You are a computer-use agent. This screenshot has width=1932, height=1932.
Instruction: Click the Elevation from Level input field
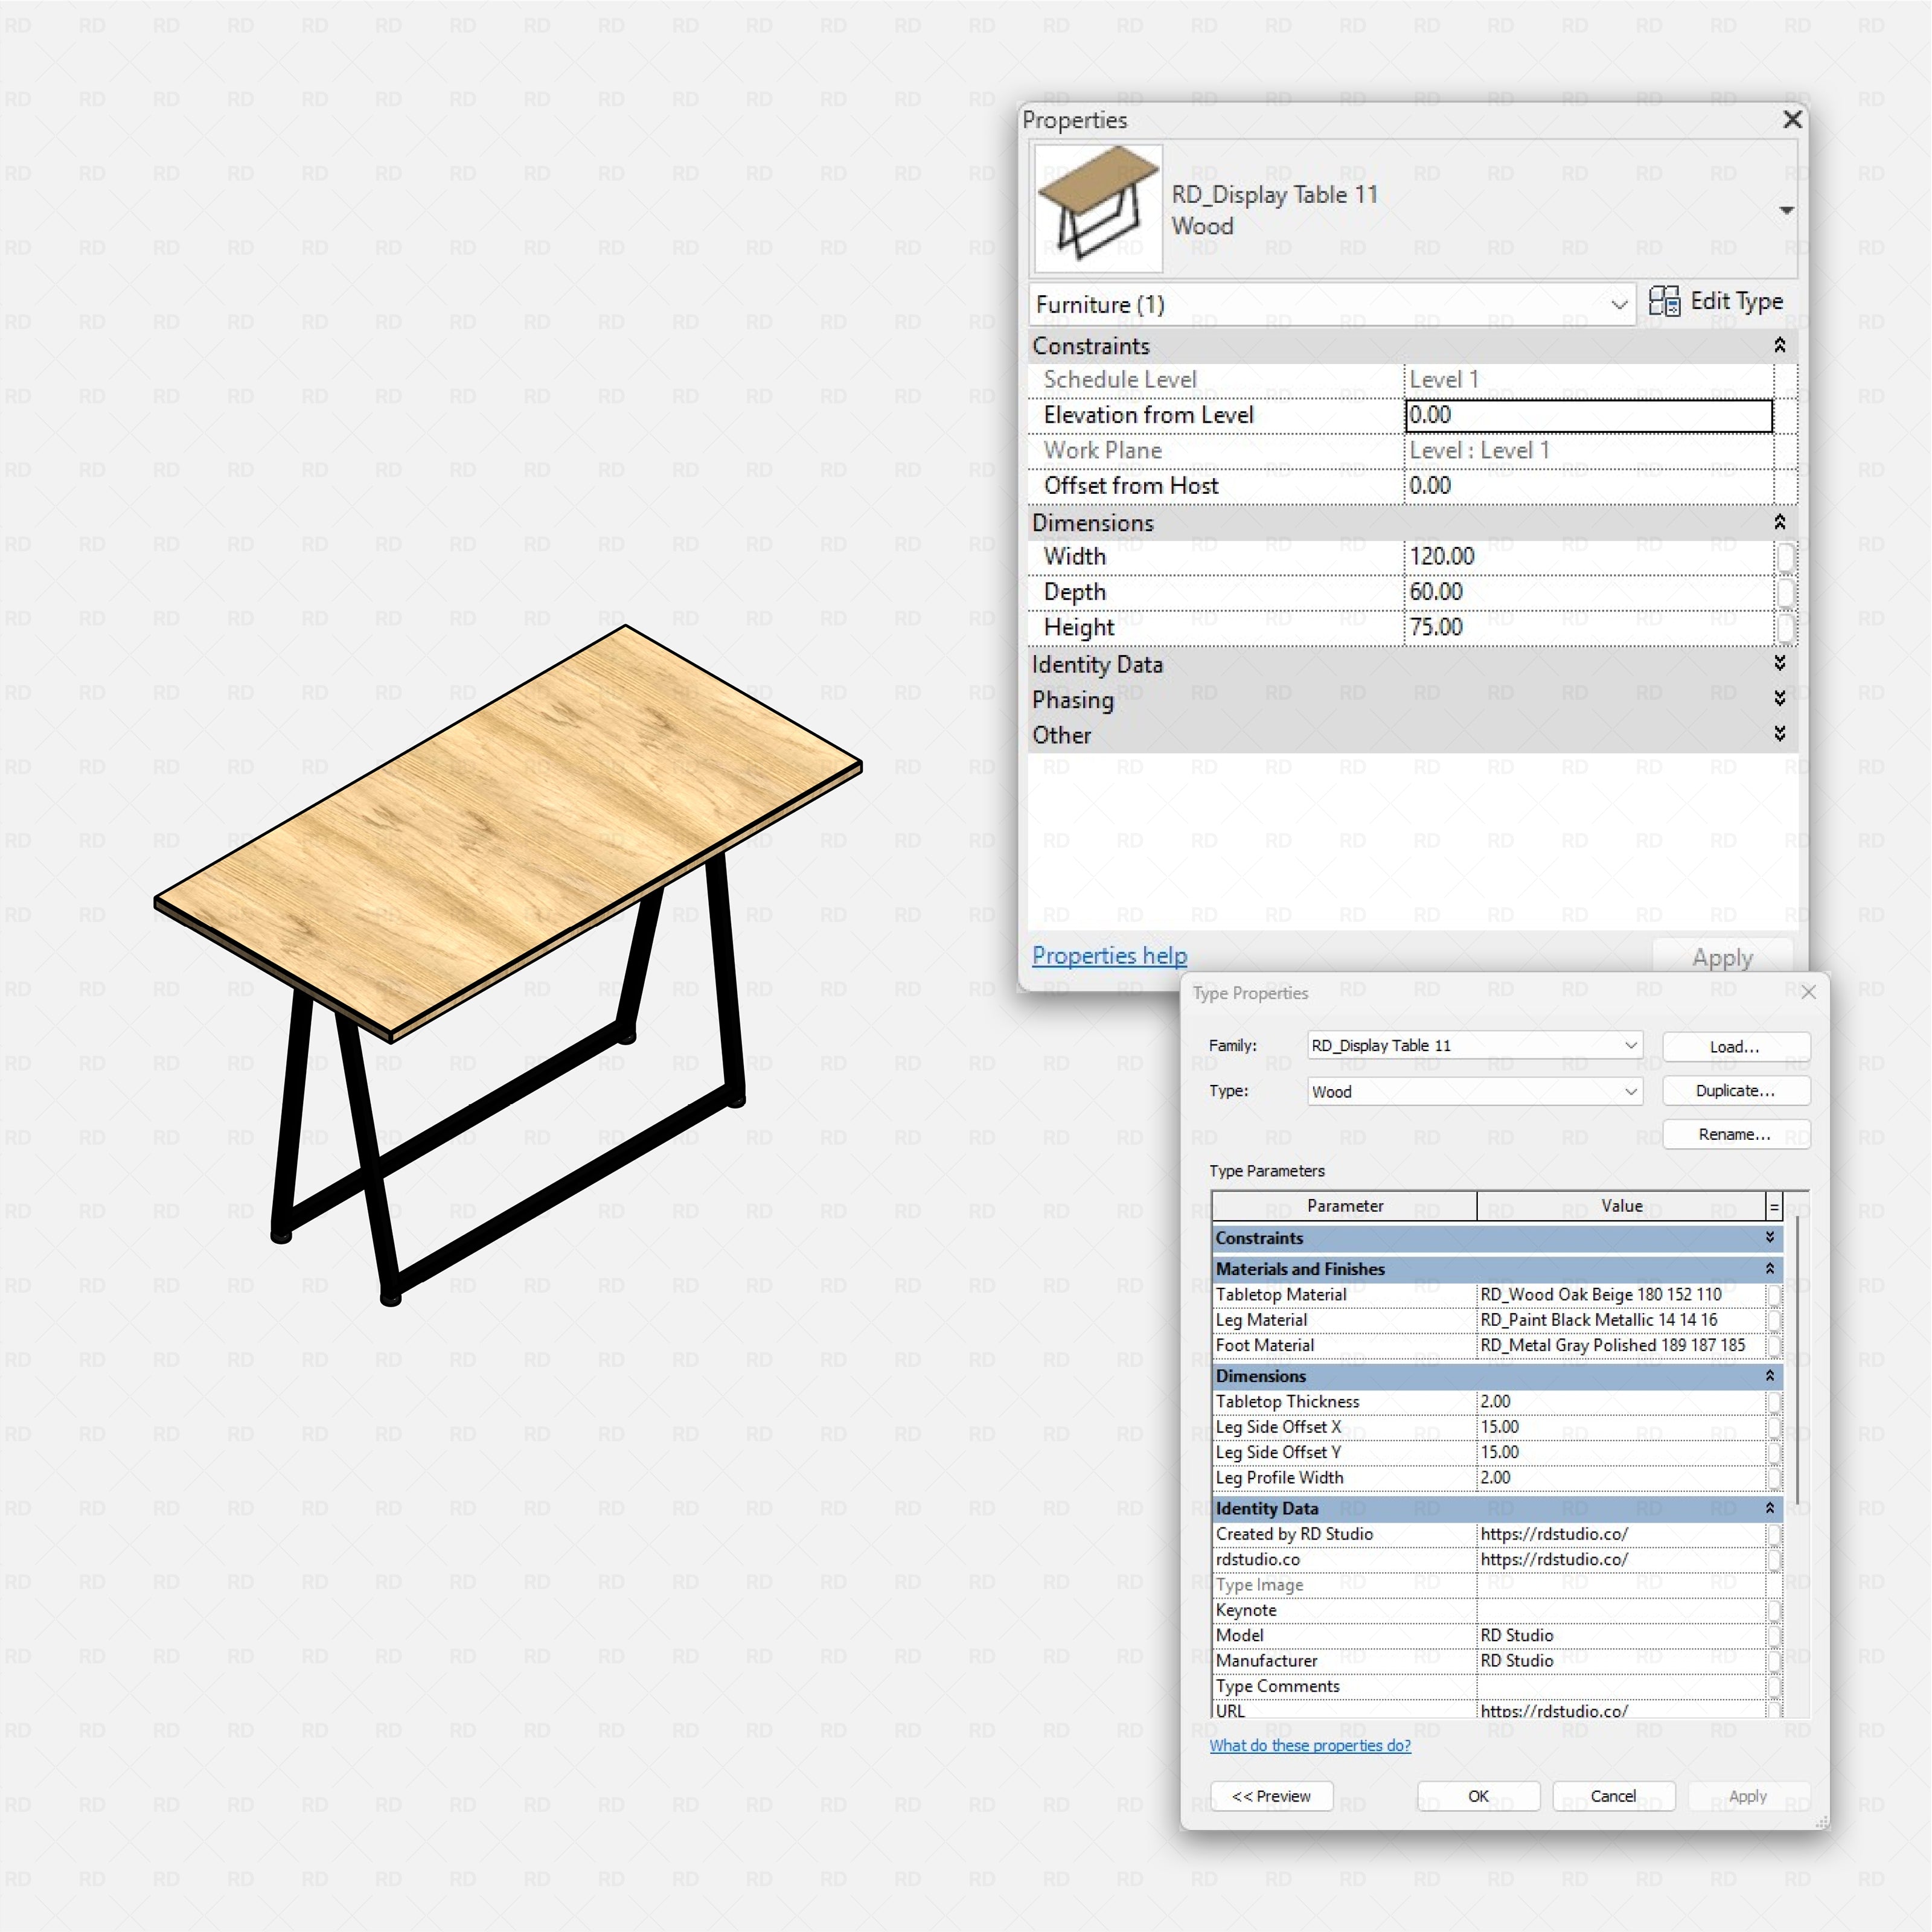[x=1589, y=415]
